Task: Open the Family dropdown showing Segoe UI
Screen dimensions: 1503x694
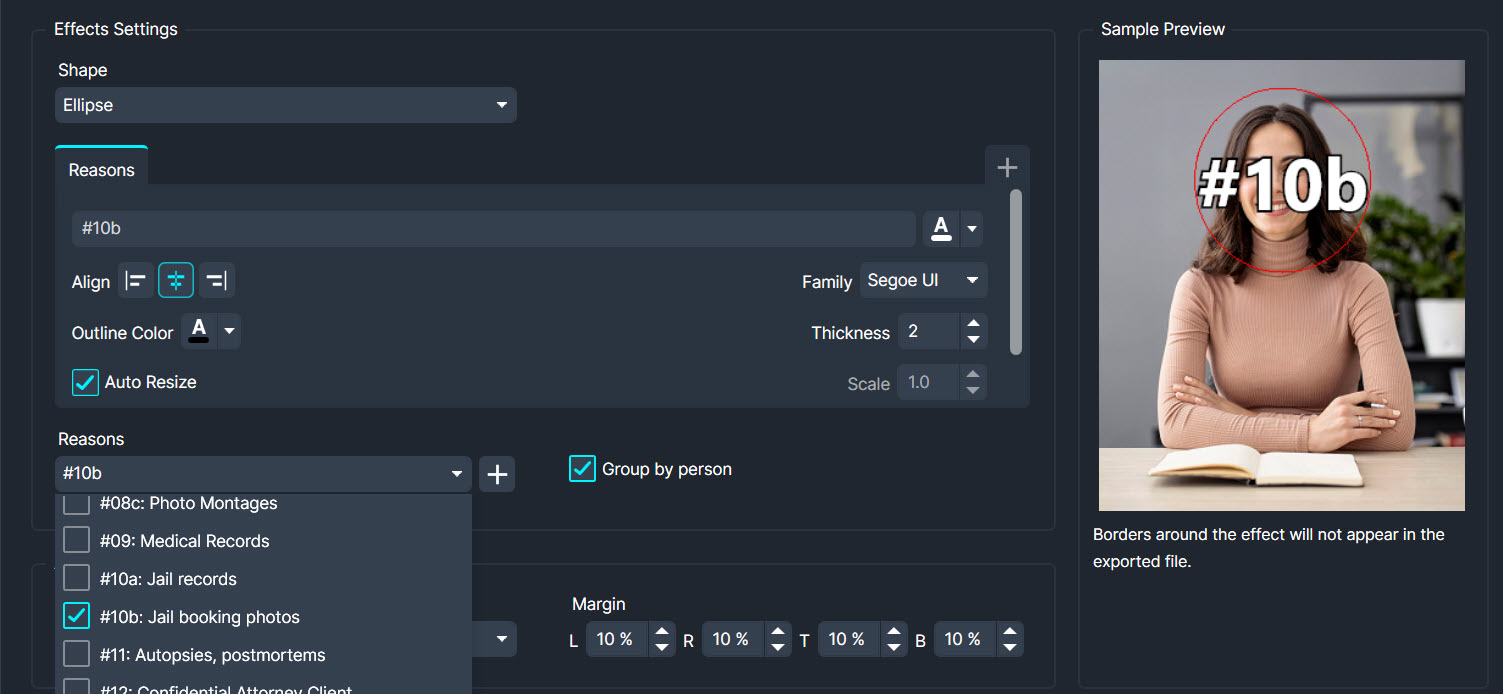Action: [x=922, y=280]
